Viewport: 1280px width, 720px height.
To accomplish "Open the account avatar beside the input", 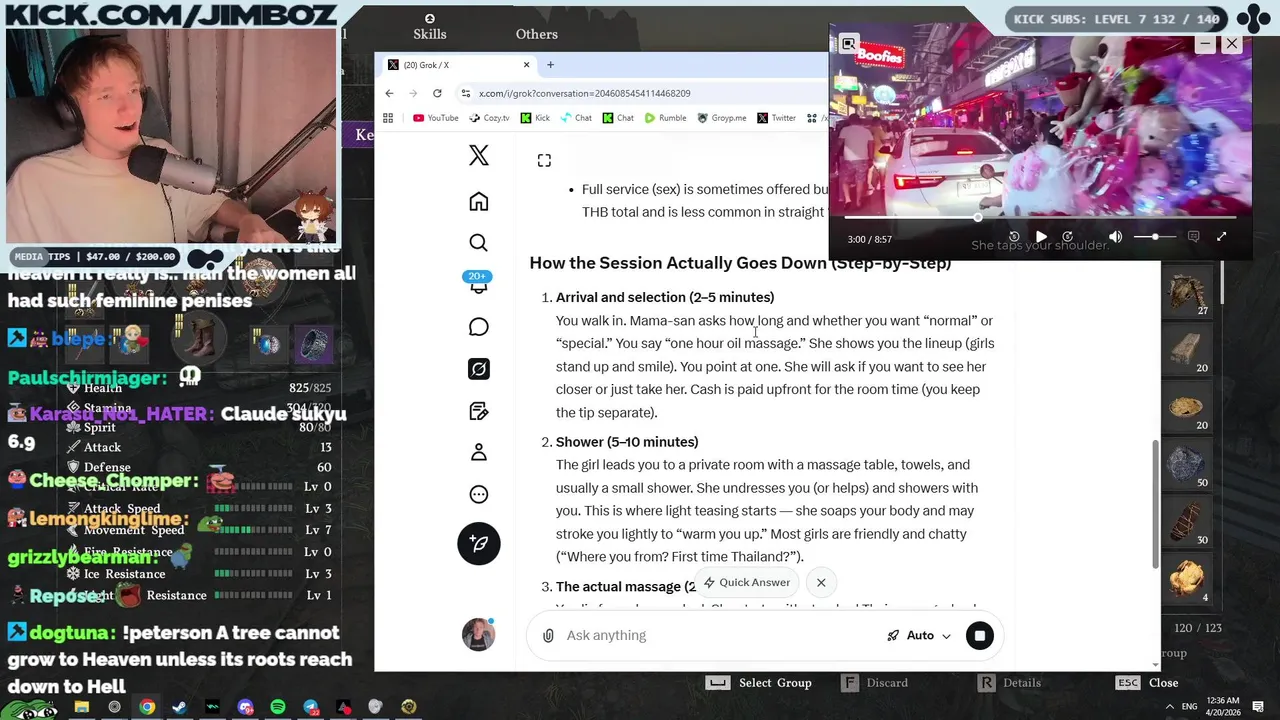I will (478, 635).
